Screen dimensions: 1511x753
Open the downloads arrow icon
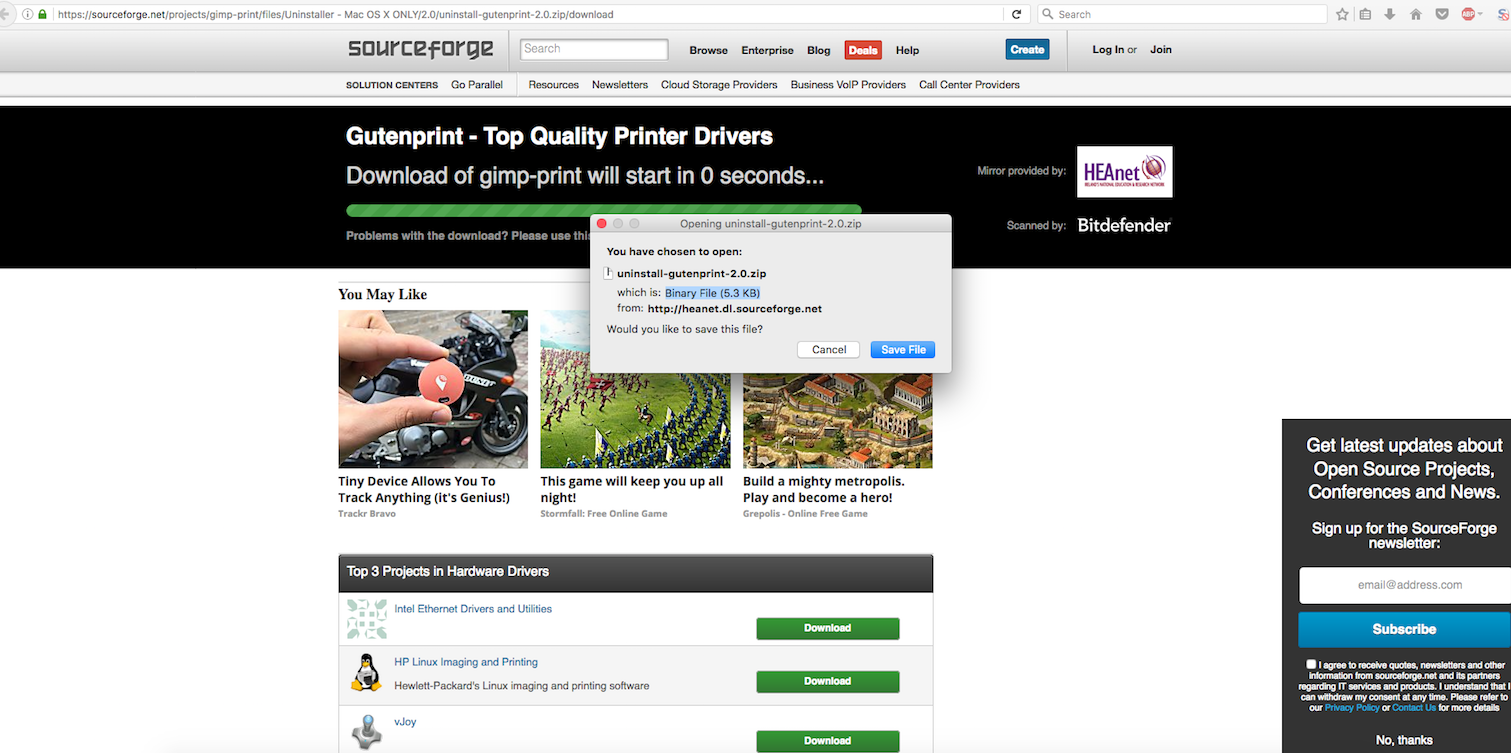tap(1390, 14)
